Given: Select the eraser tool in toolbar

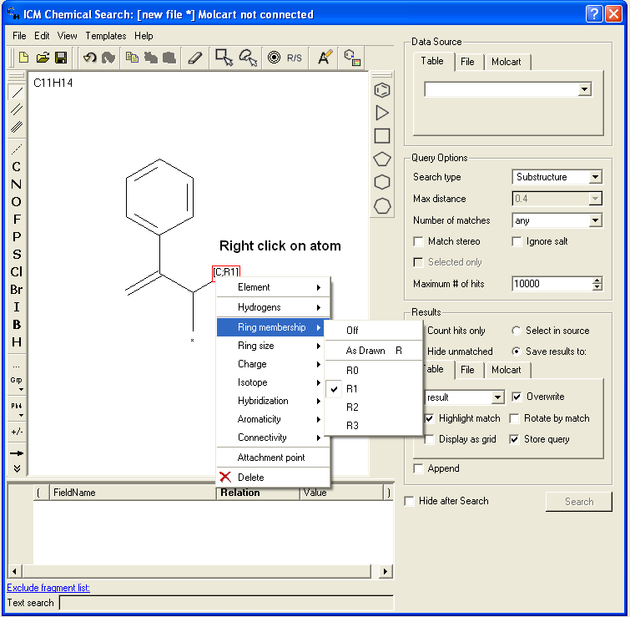Looking at the screenshot, I should (195, 58).
